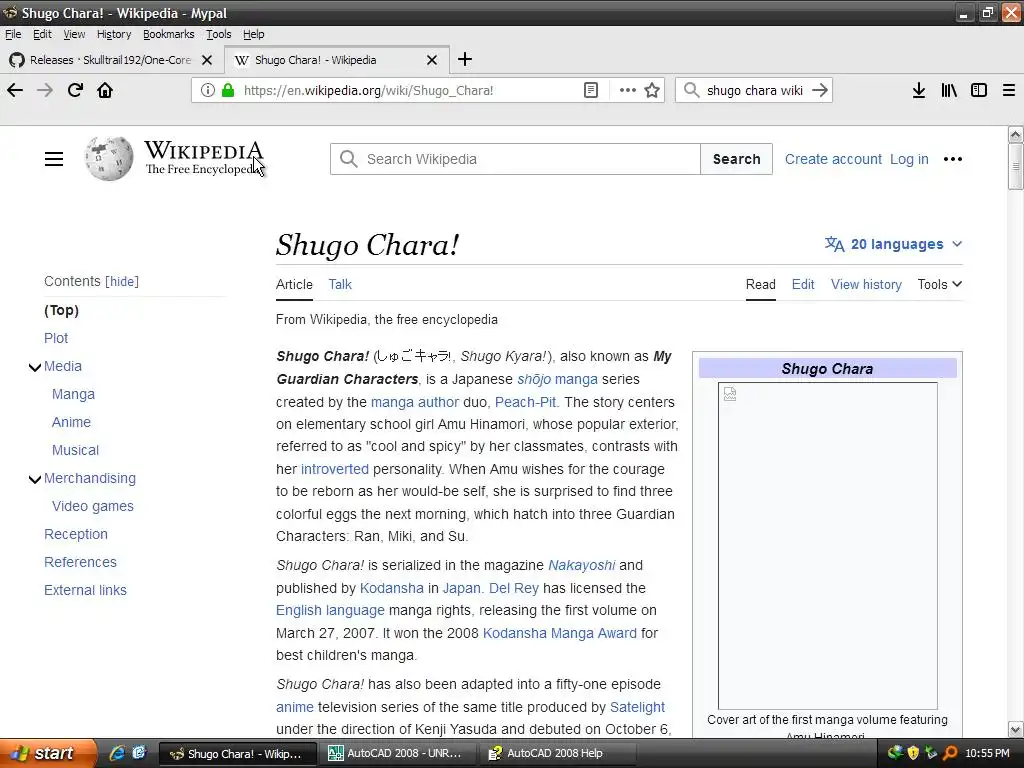This screenshot has width=1024, height=768.
Task: Open the Tools dropdown on article
Action: click(939, 284)
